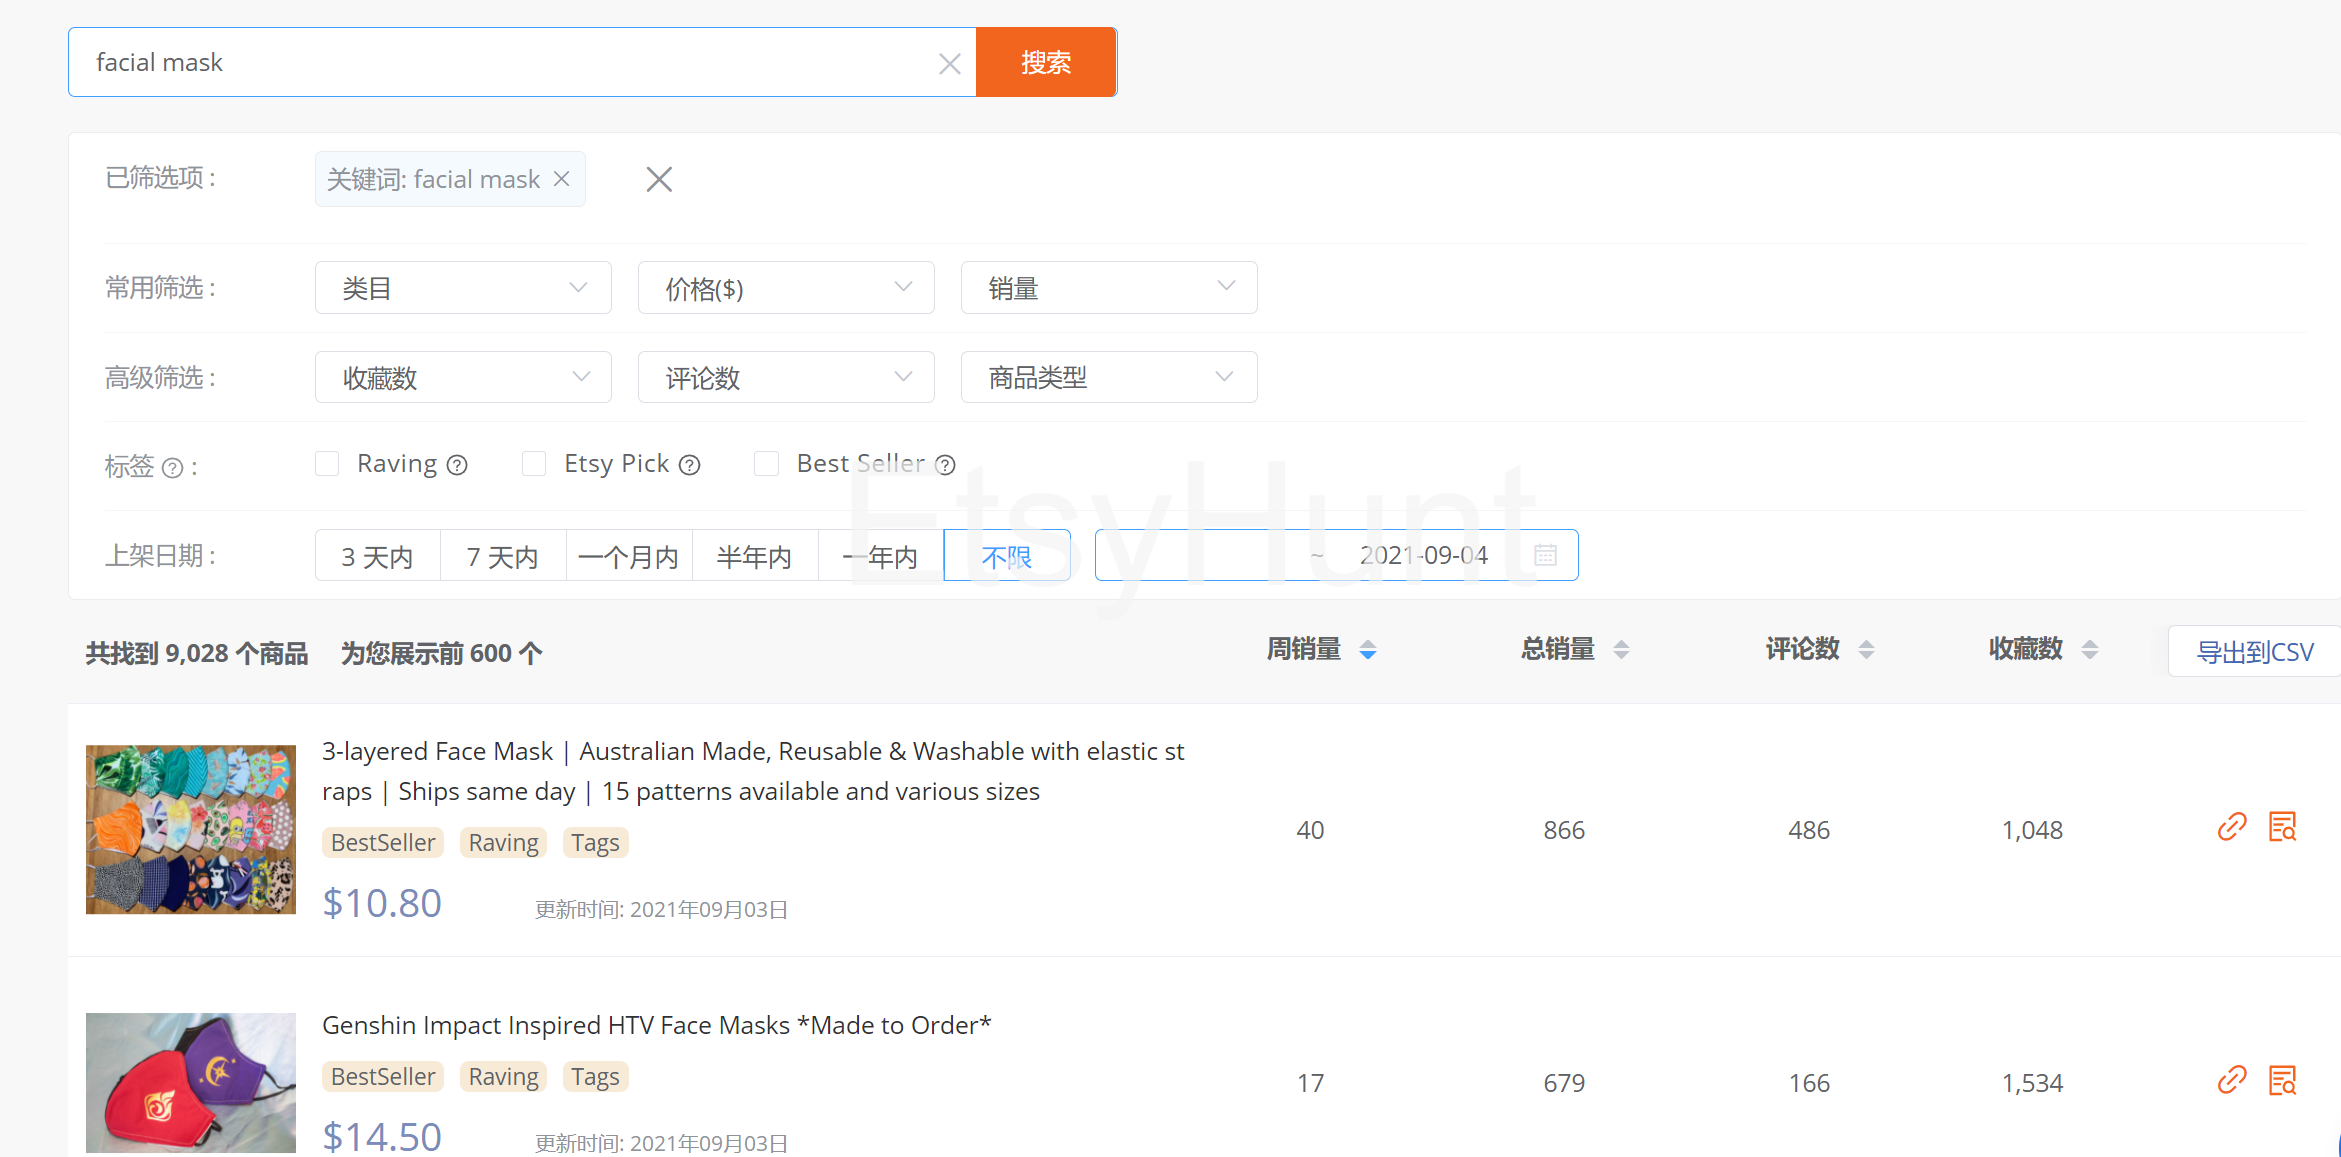Expand the 收藏数 favorites dropdown
The width and height of the screenshot is (2341, 1157).
[463, 377]
